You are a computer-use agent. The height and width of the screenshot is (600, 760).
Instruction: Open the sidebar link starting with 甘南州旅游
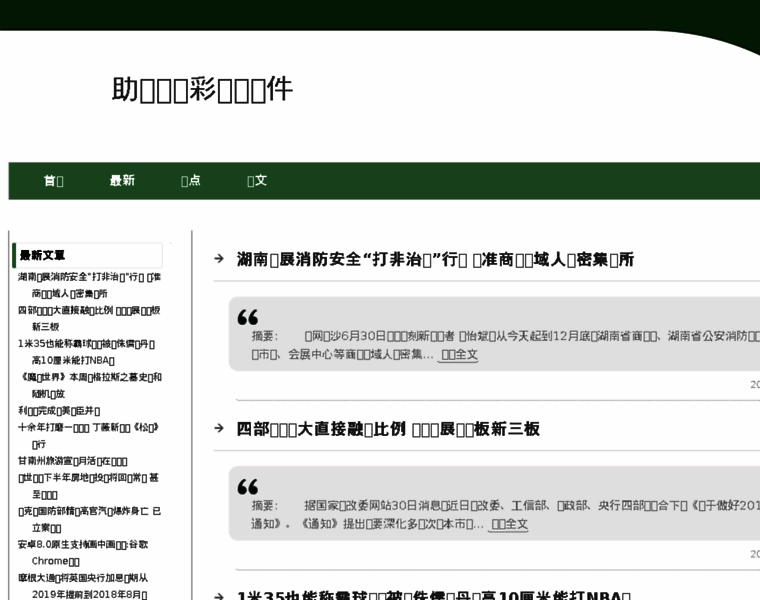tap(73, 461)
